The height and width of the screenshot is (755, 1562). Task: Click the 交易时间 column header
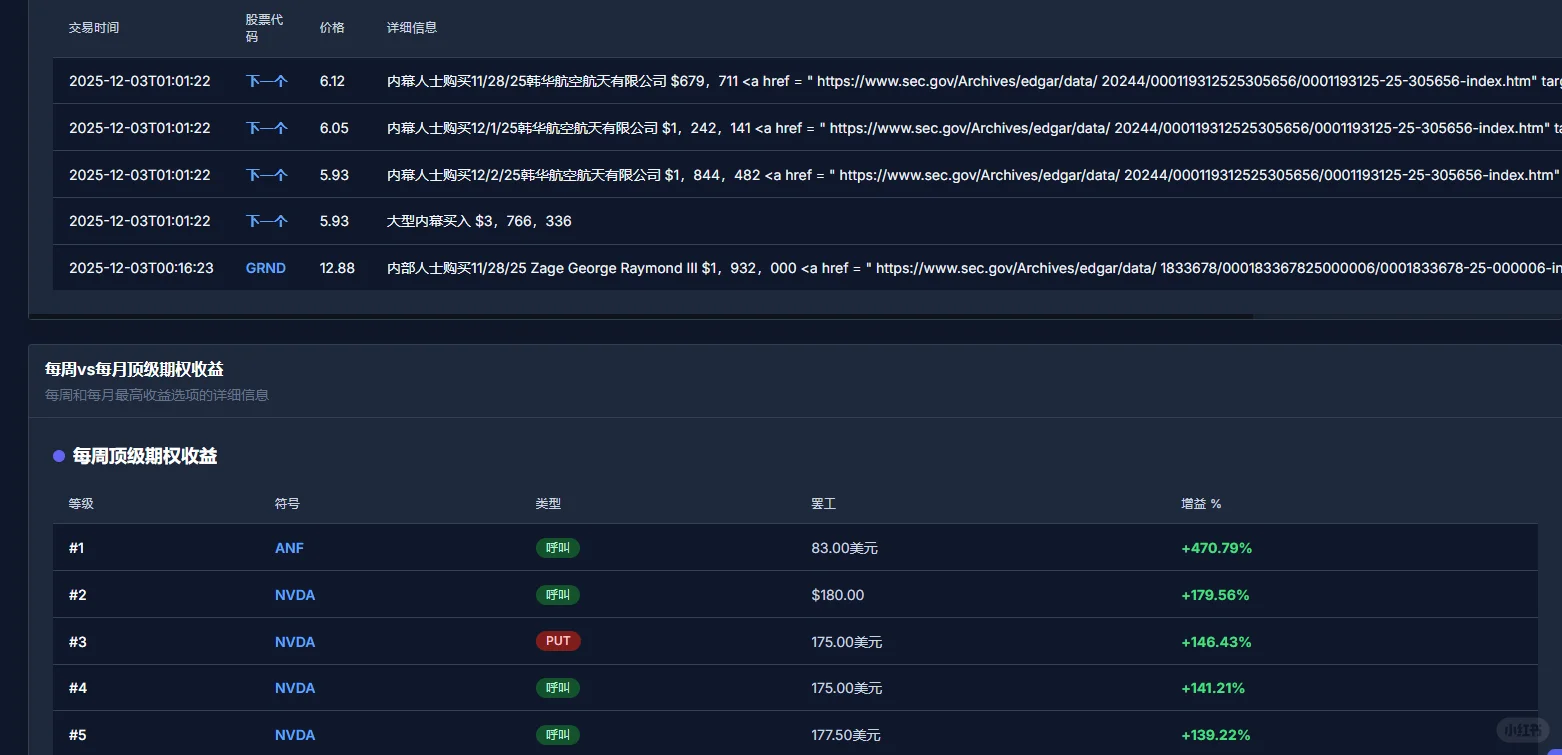point(94,28)
